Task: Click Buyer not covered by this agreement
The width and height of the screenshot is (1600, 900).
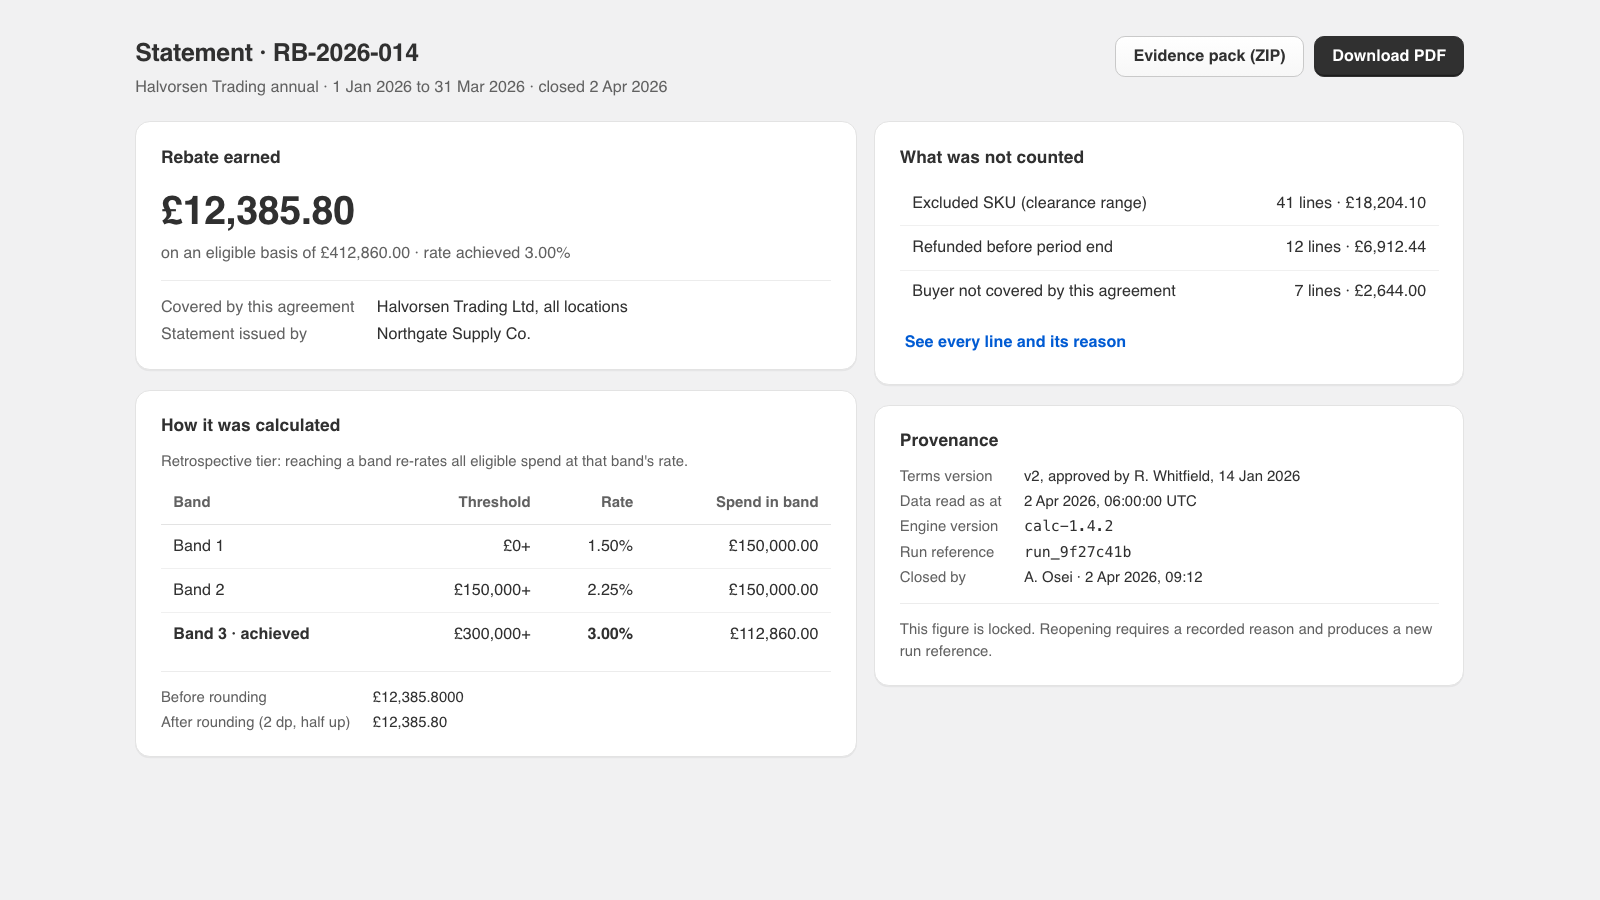Action: pos(1044,291)
